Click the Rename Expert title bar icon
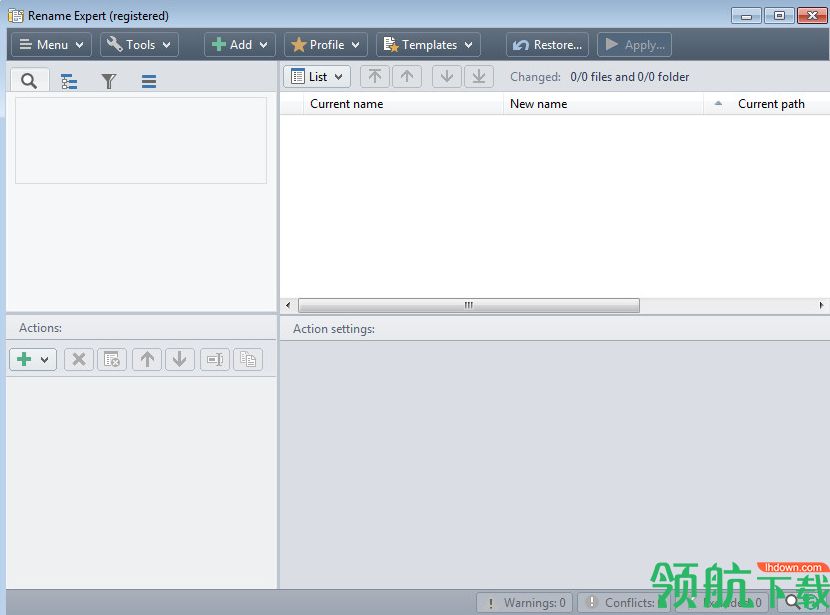The image size is (830, 615). point(15,16)
